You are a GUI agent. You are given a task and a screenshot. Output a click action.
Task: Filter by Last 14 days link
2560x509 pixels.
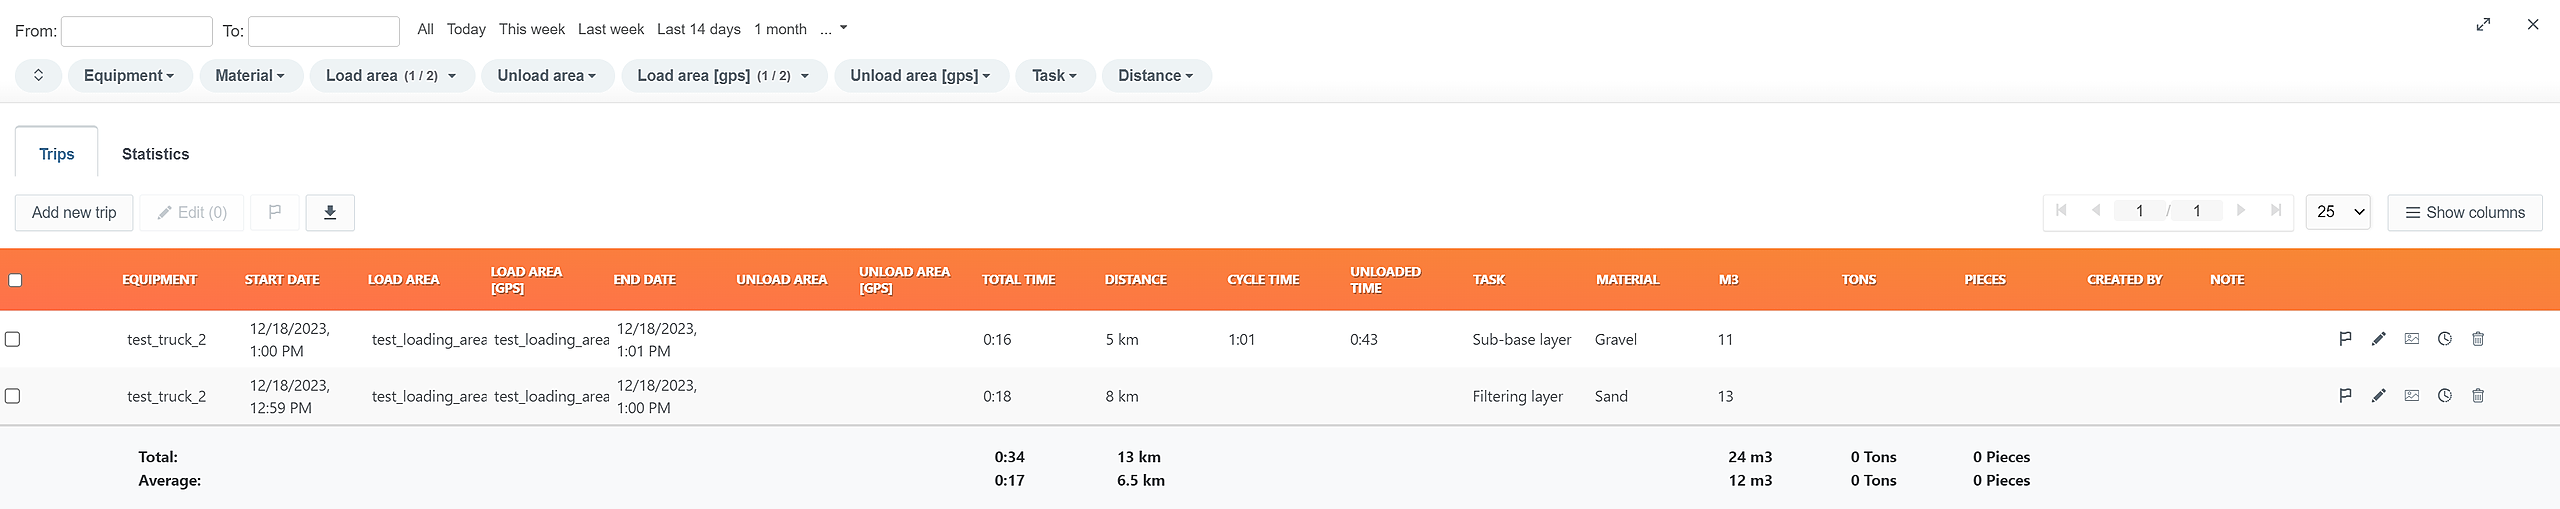pos(698,29)
